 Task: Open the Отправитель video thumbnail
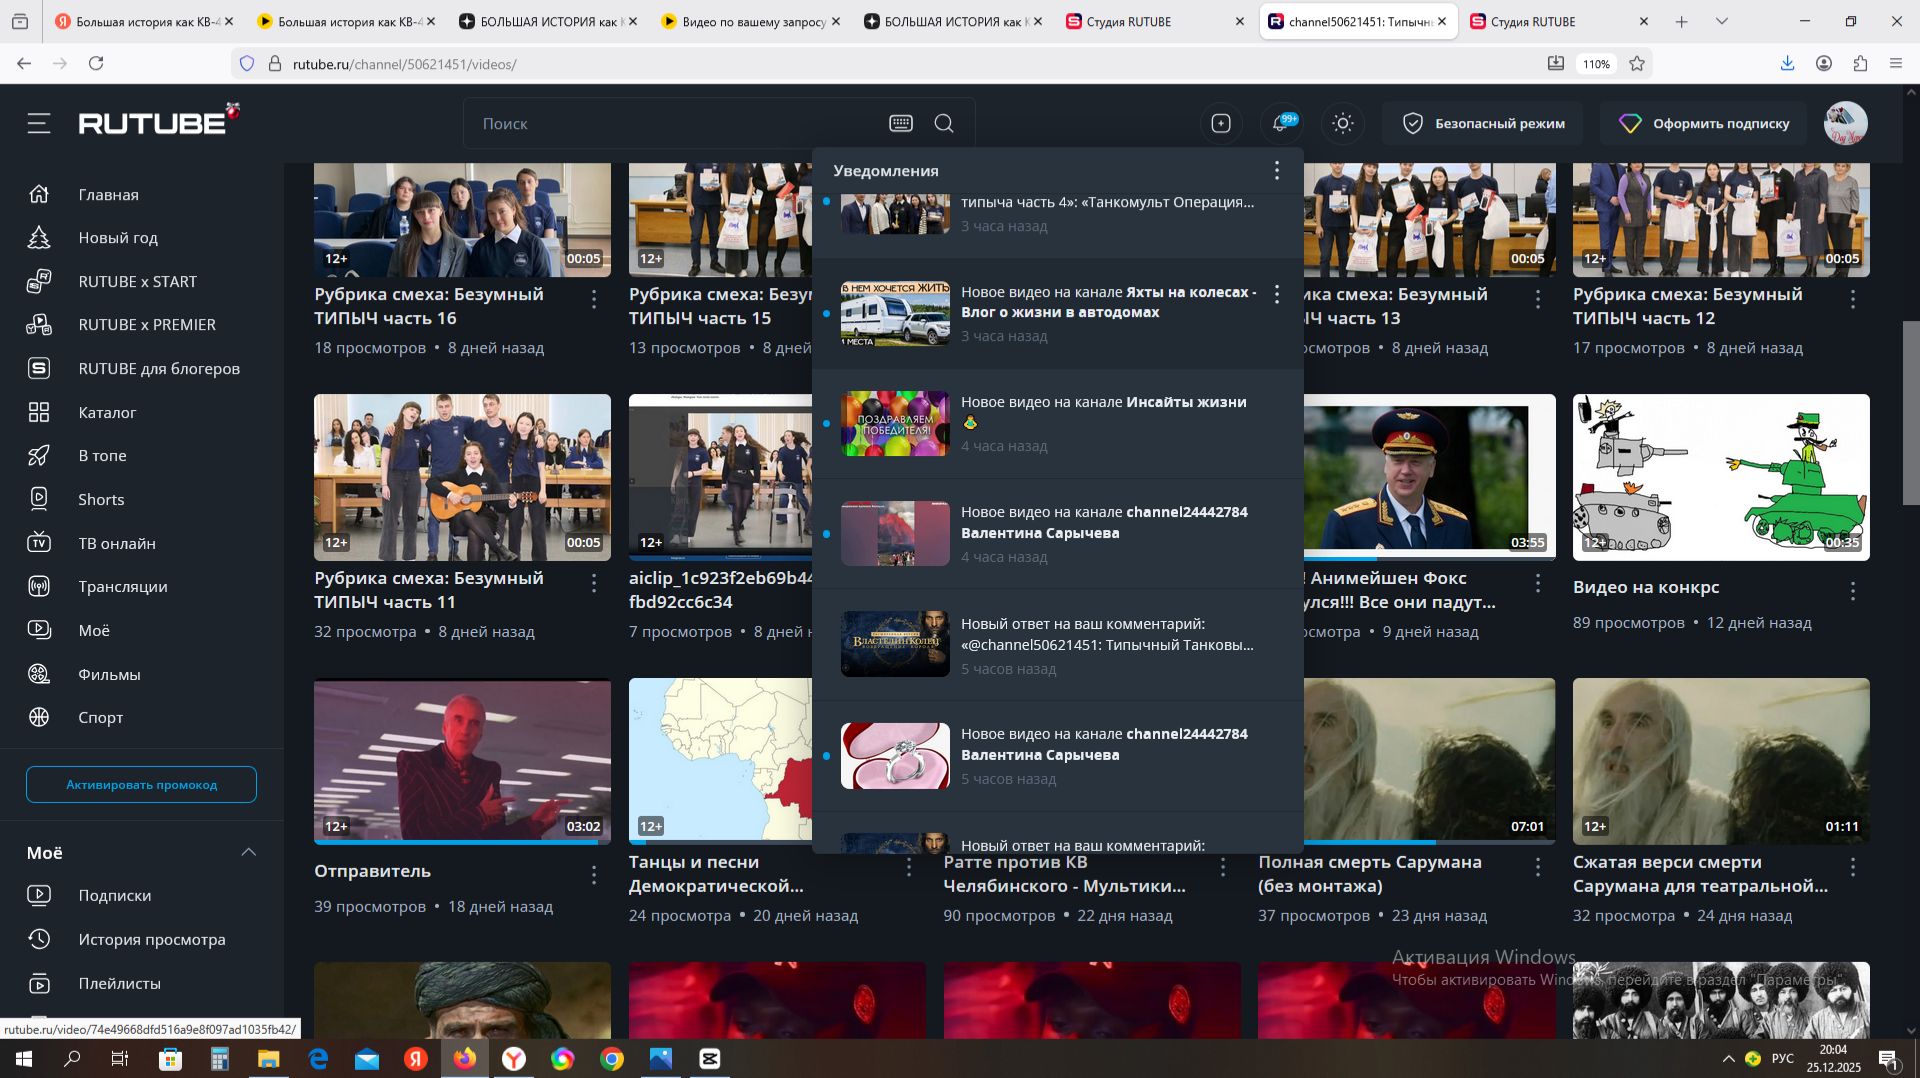(462, 760)
